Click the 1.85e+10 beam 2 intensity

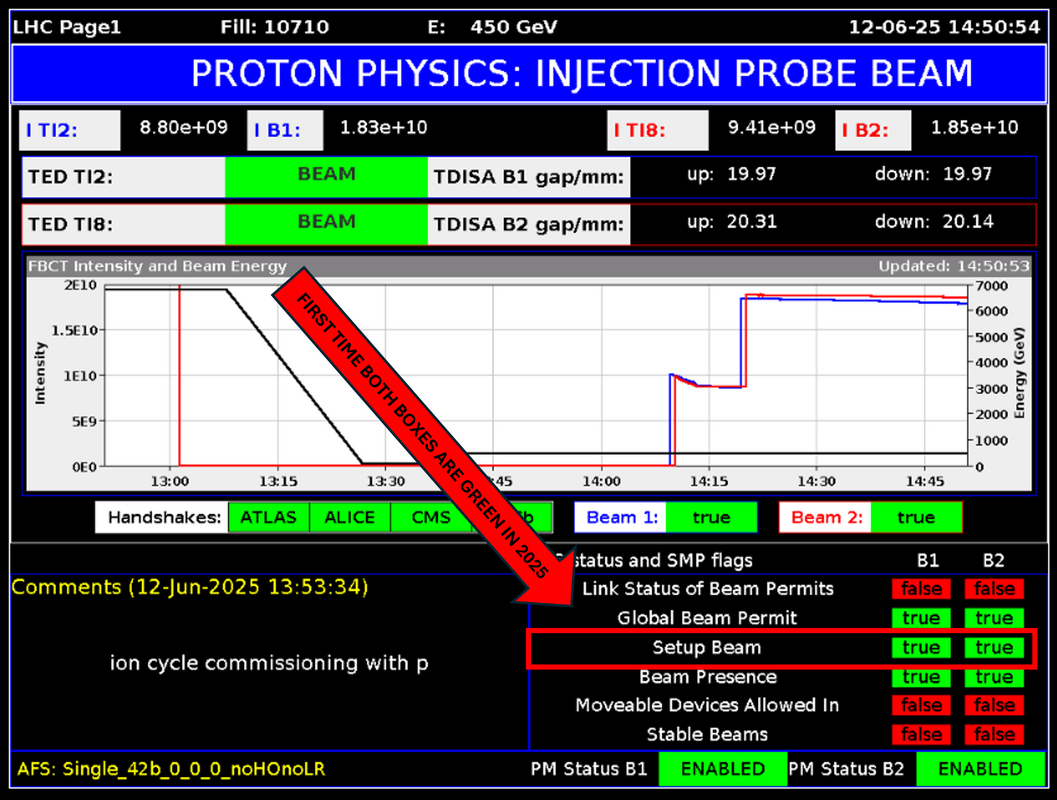(x=975, y=127)
